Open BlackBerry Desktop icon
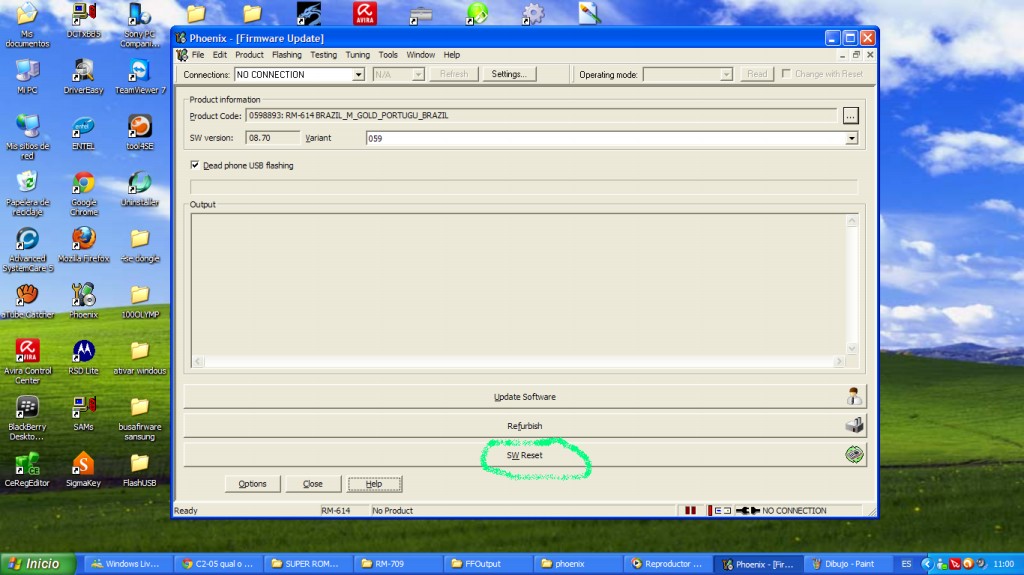This screenshot has width=1024, height=575. pyautogui.click(x=27, y=418)
